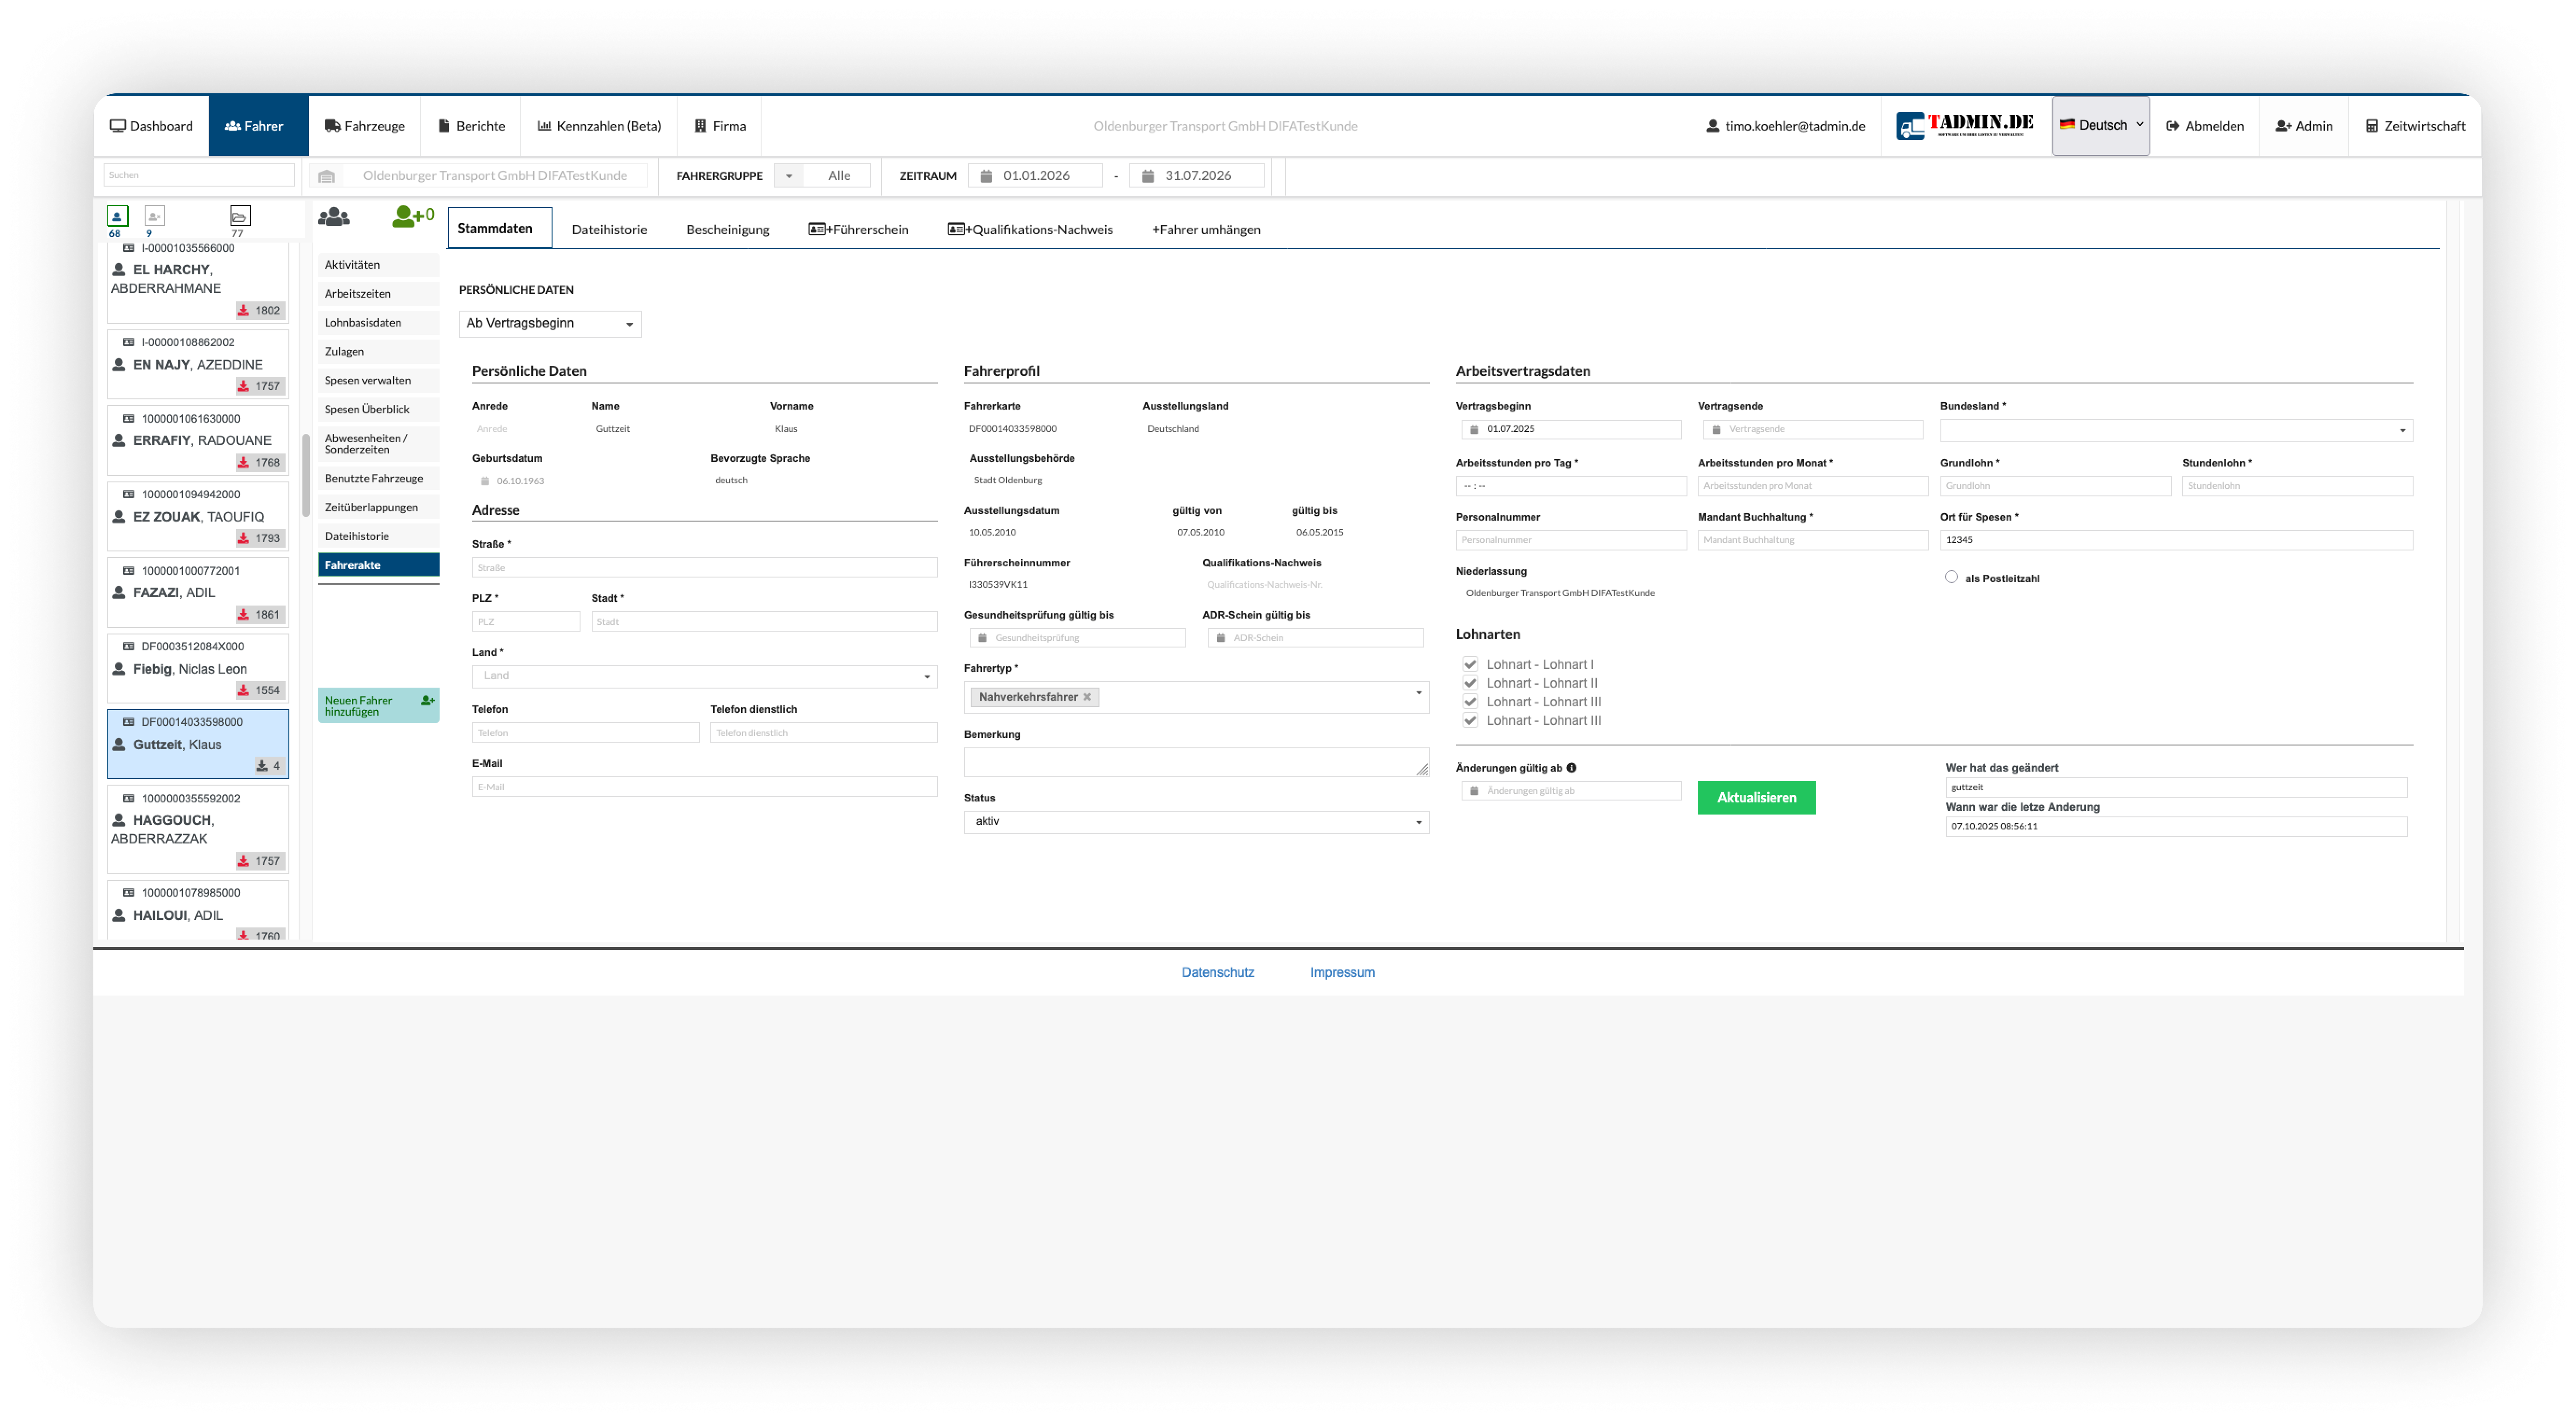The width and height of the screenshot is (2576, 1421).
Task: Switch to the Dateihistorie tab
Action: click(609, 229)
